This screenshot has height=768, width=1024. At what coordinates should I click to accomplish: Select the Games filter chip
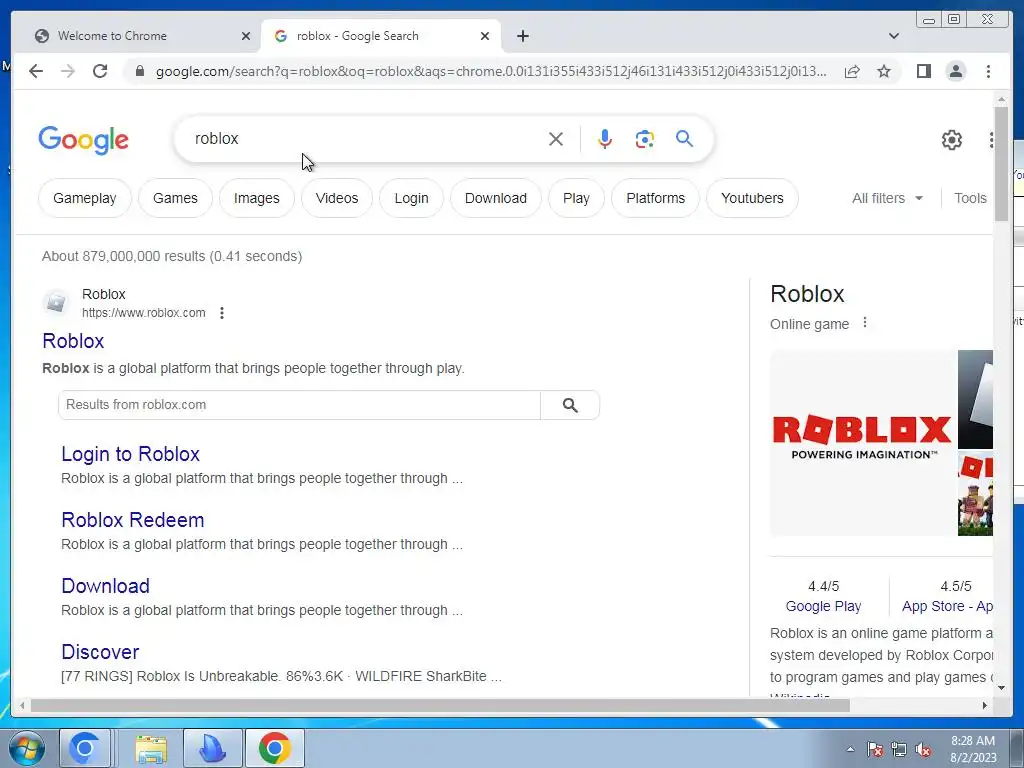[x=175, y=198]
